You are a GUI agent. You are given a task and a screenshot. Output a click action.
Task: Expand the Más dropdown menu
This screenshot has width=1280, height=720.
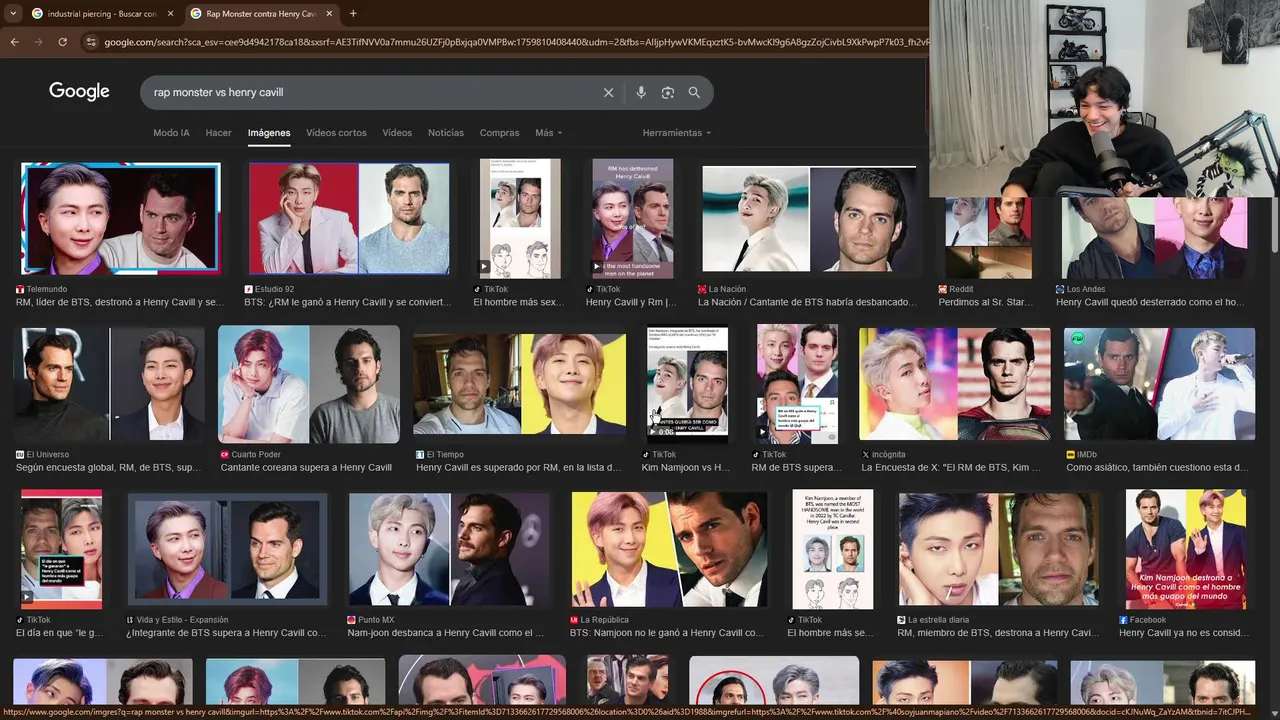[548, 133]
